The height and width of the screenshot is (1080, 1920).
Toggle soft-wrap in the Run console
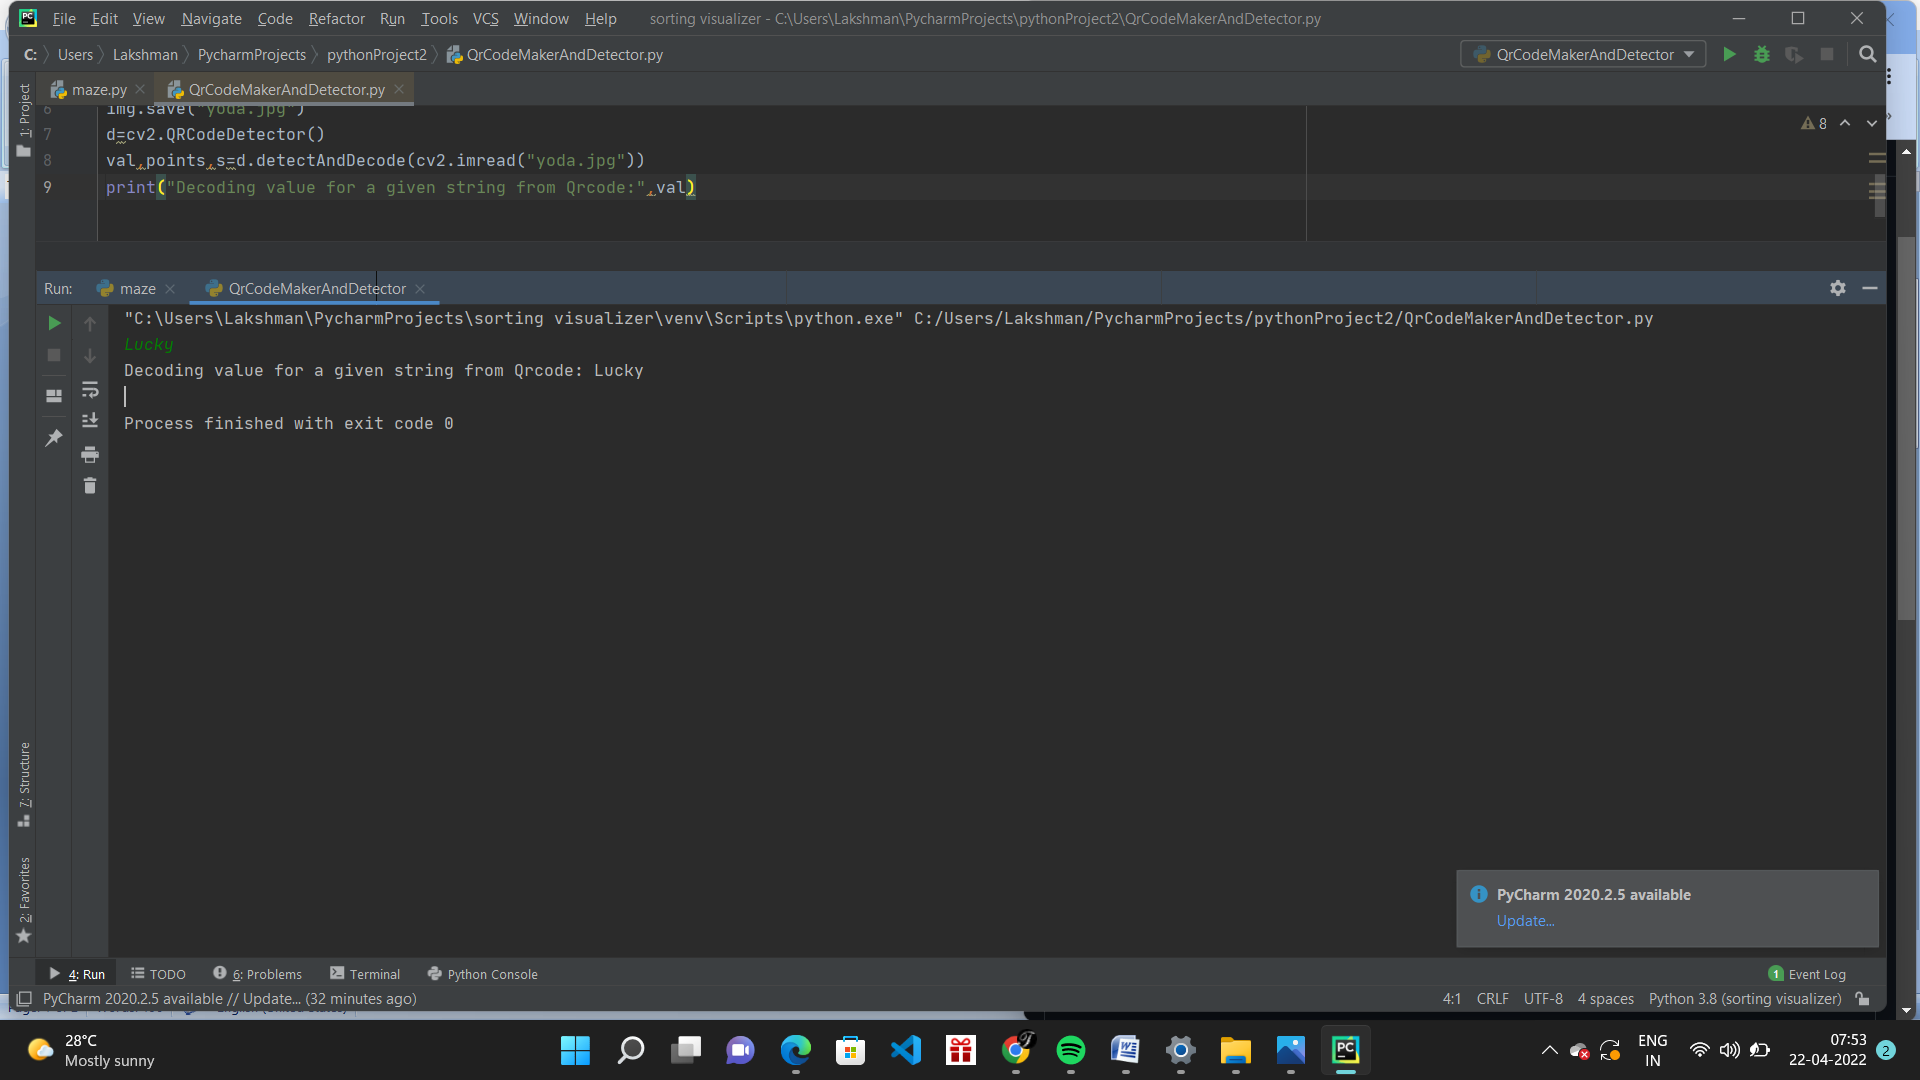(90, 389)
